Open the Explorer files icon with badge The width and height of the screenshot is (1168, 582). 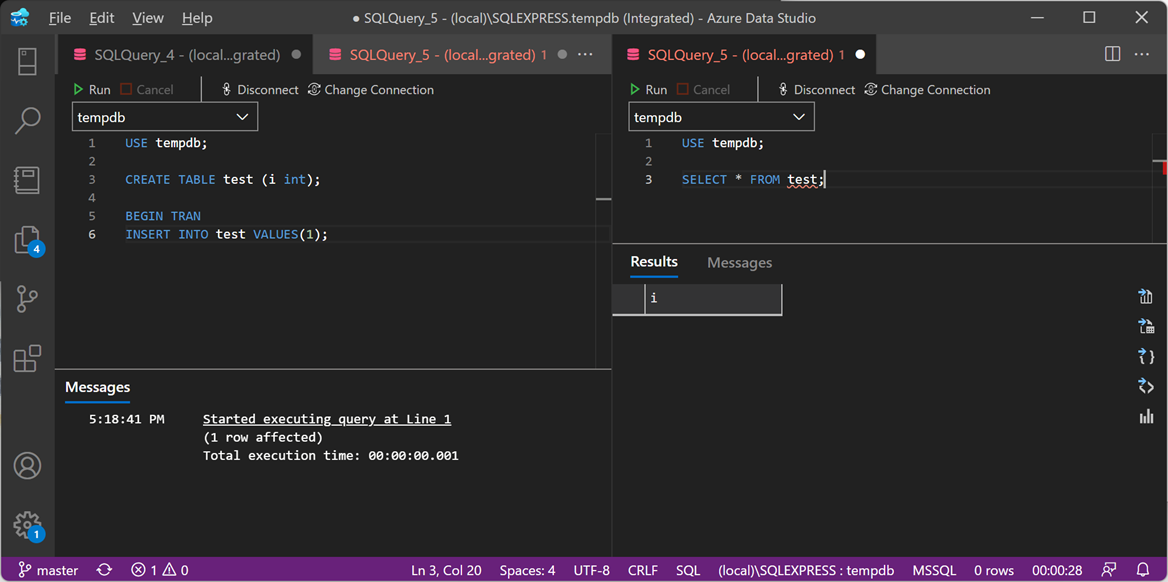click(x=28, y=240)
